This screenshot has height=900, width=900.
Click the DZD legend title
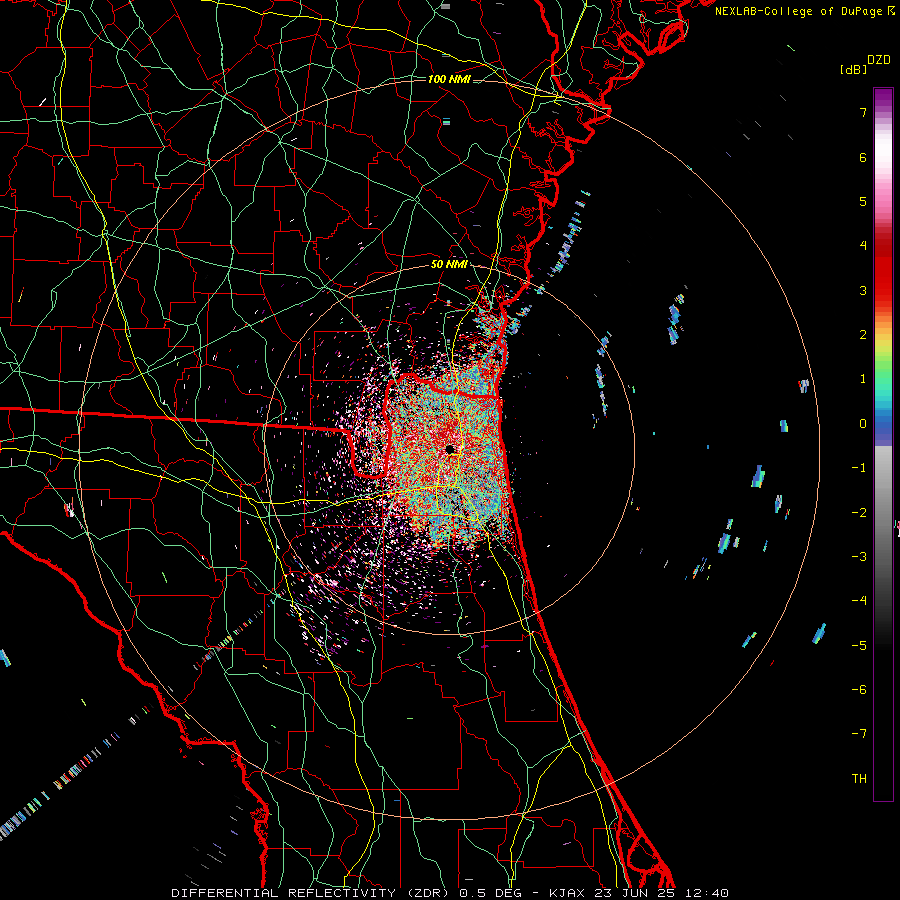879,60
